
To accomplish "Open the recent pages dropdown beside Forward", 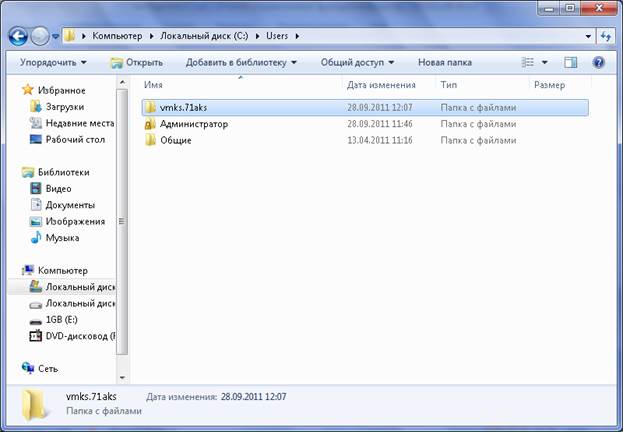I will [x=55, y=37].
